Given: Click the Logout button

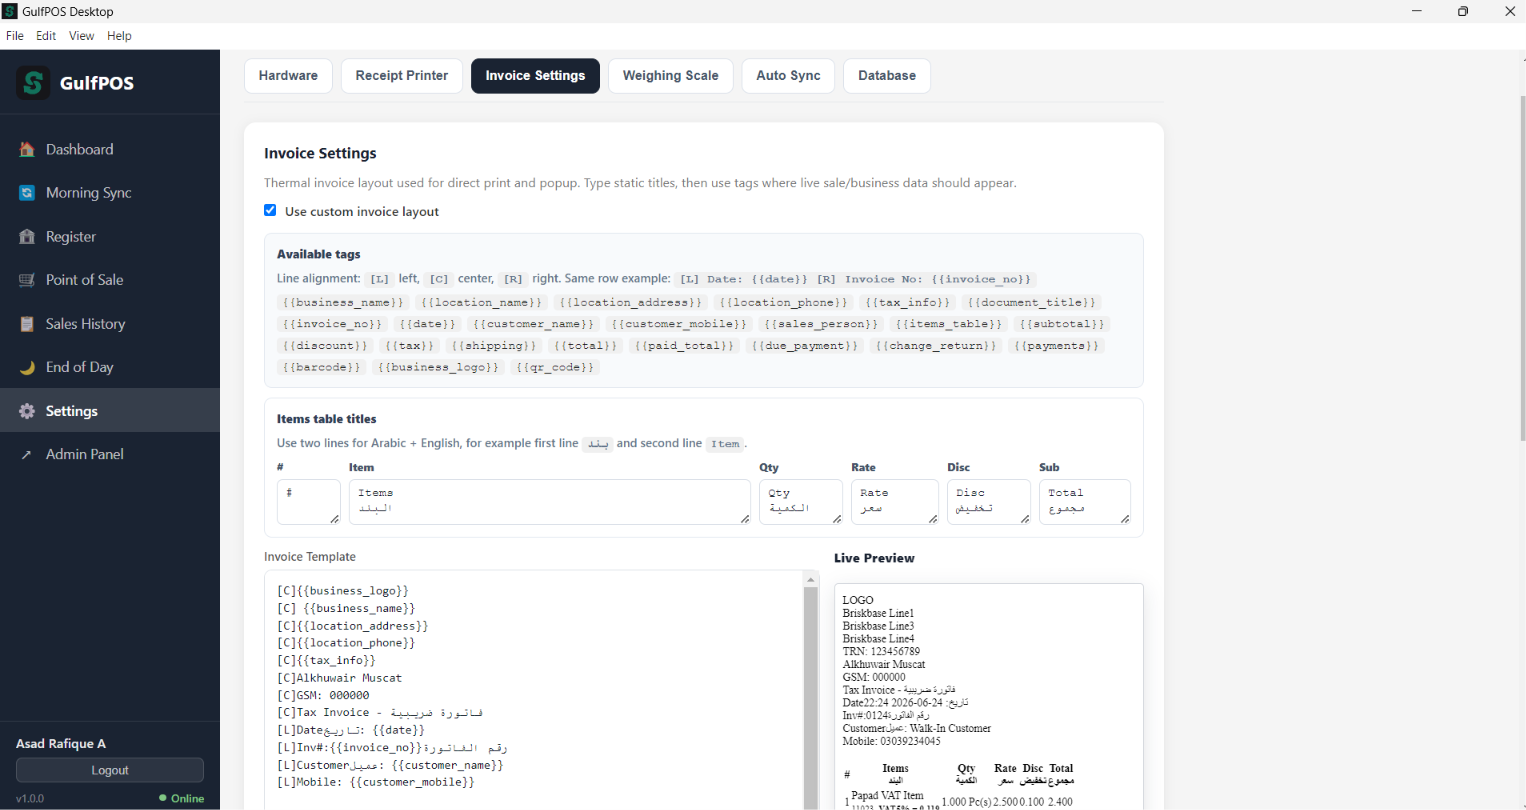Looking at the screenshot, I should (x=110, y=770).
